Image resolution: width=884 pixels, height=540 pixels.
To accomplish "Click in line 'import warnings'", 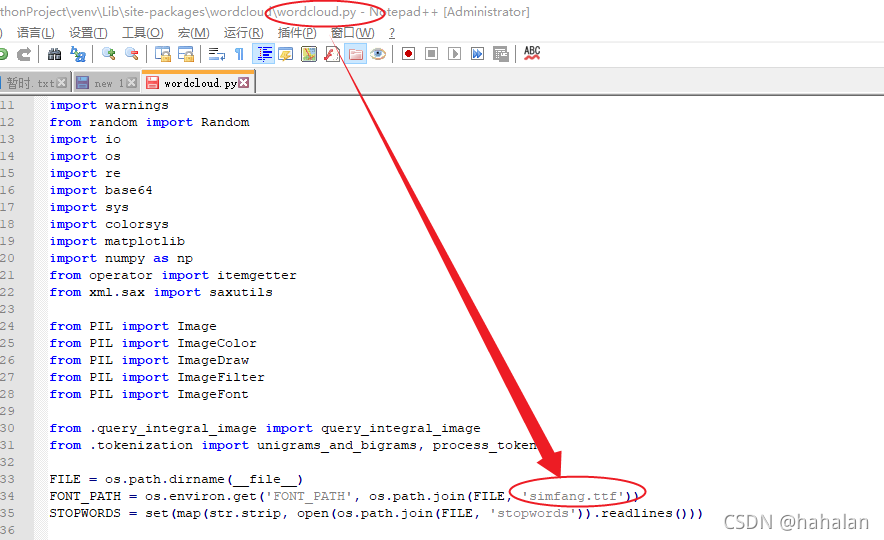I will 109,105.
